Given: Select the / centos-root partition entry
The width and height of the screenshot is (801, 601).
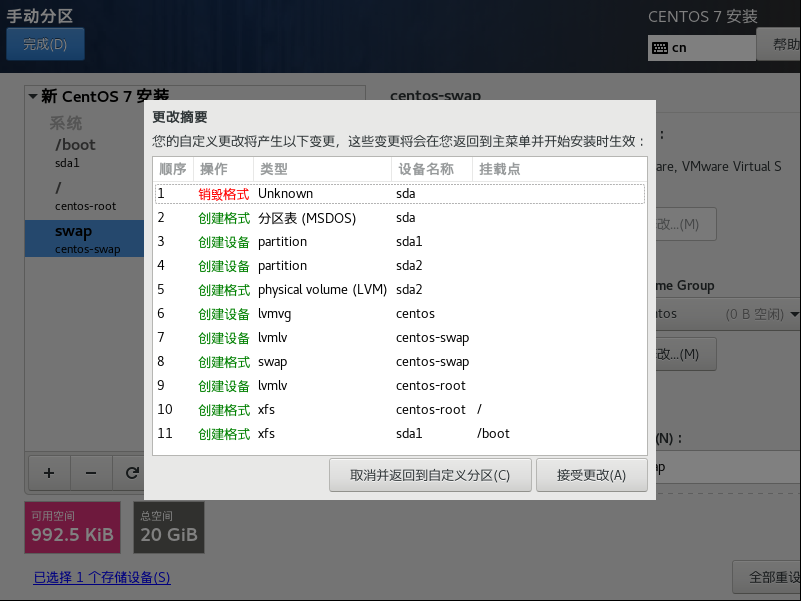Looking at the screenshot, I should coord(85,197).
